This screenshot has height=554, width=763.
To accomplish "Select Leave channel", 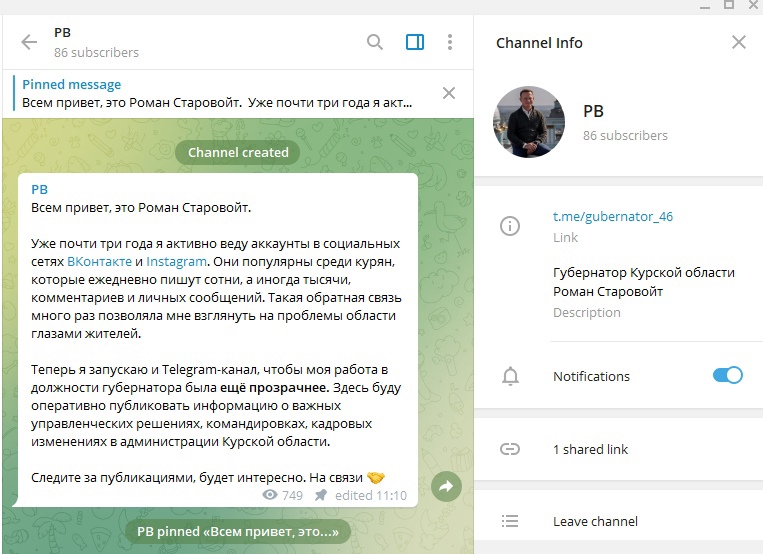I will 618,521.
